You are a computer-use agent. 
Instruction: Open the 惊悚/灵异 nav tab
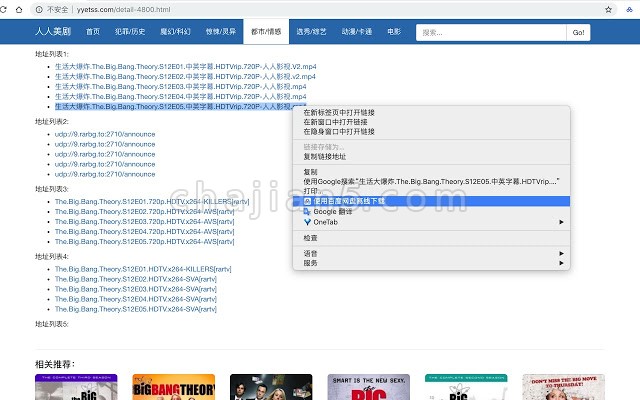click(220, 31)
